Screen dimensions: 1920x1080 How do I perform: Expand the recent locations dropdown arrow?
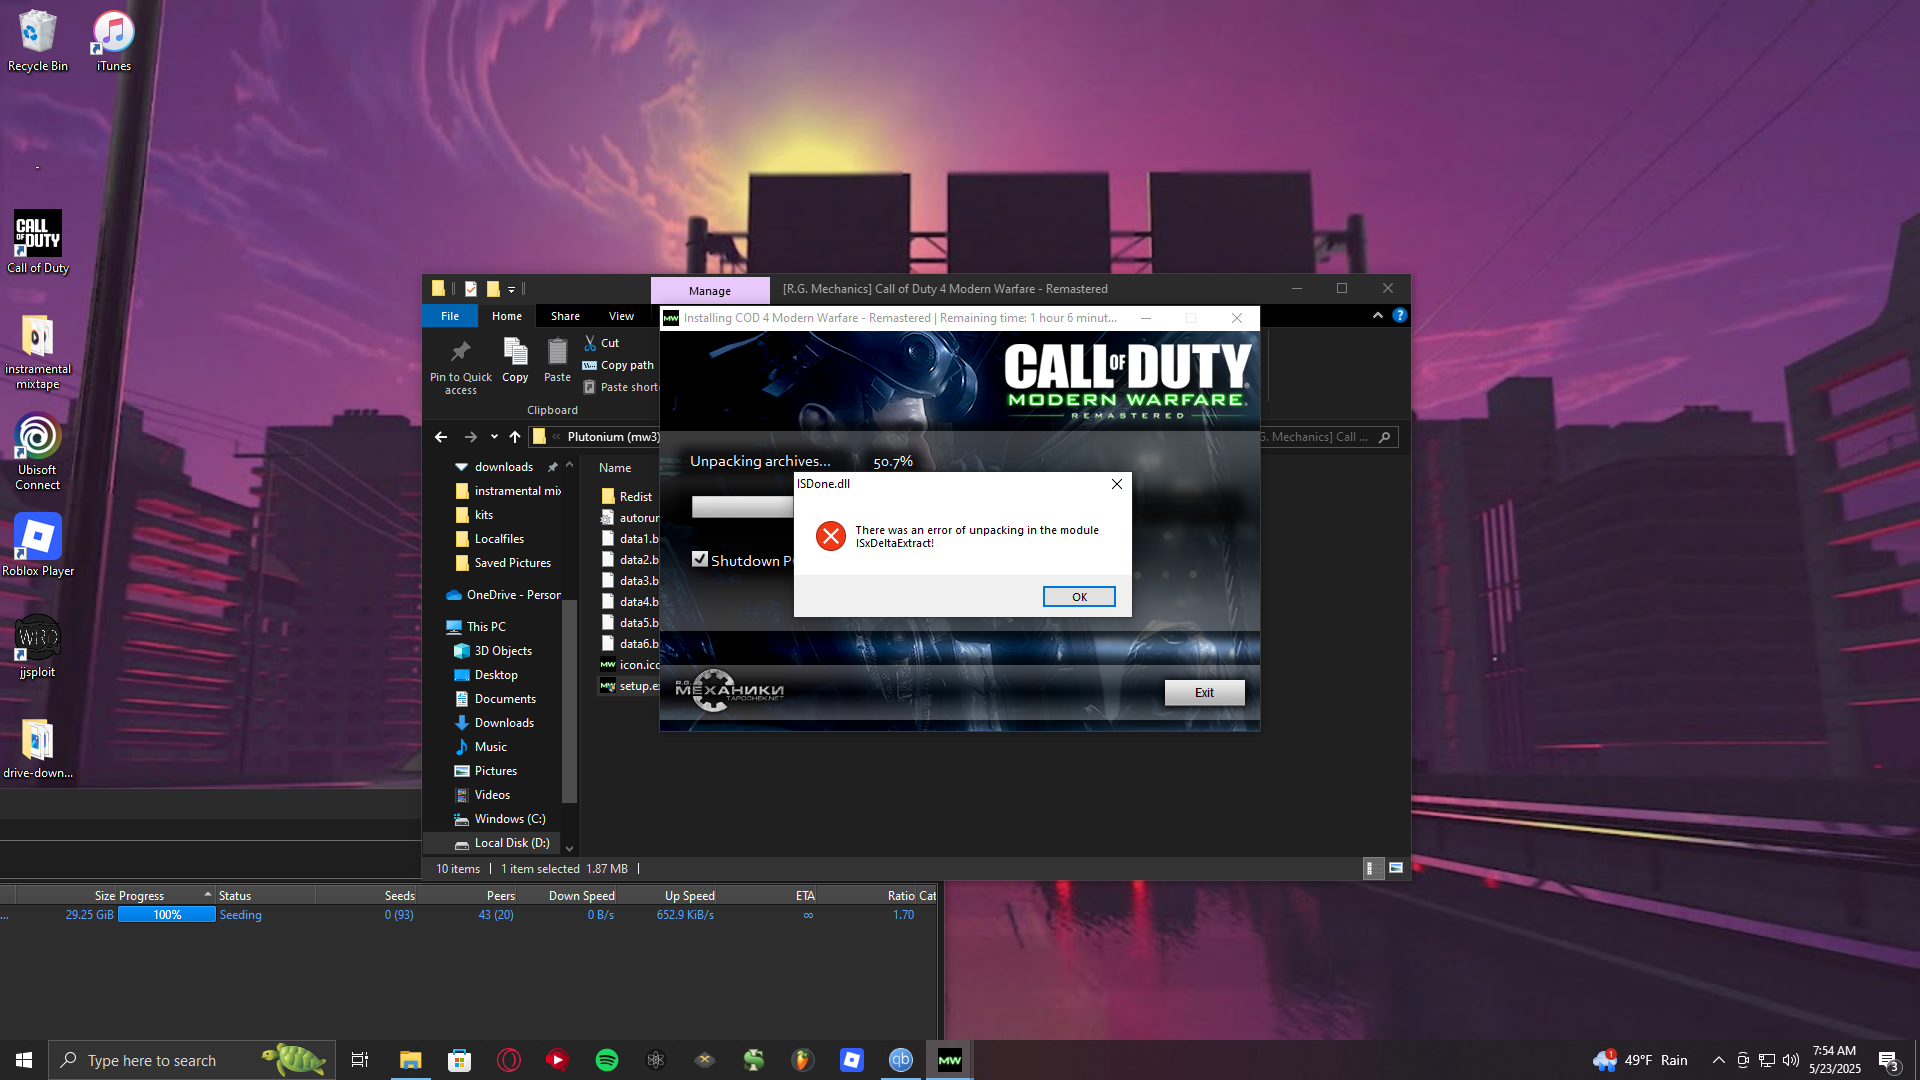pos(494,437)
